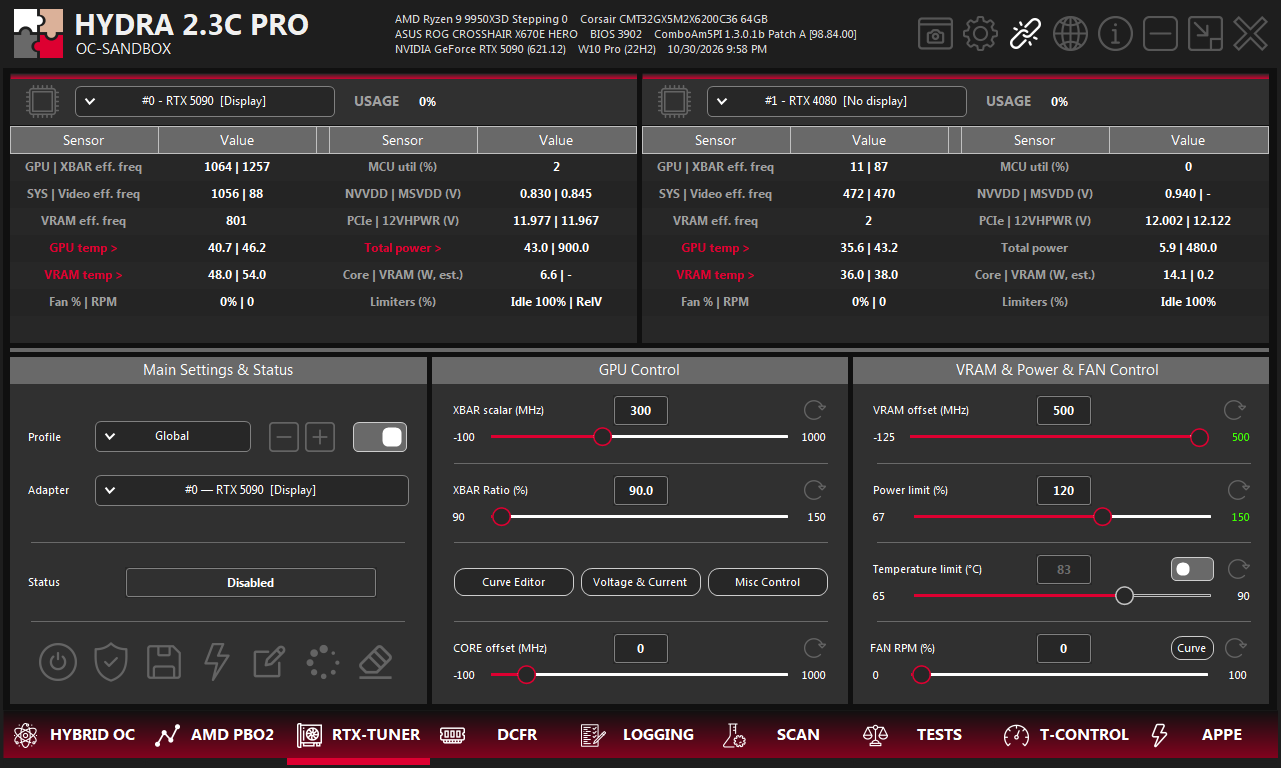Take a screenshot with the camera icon
Screen dimensions: 1281x768
coord(935,34)
